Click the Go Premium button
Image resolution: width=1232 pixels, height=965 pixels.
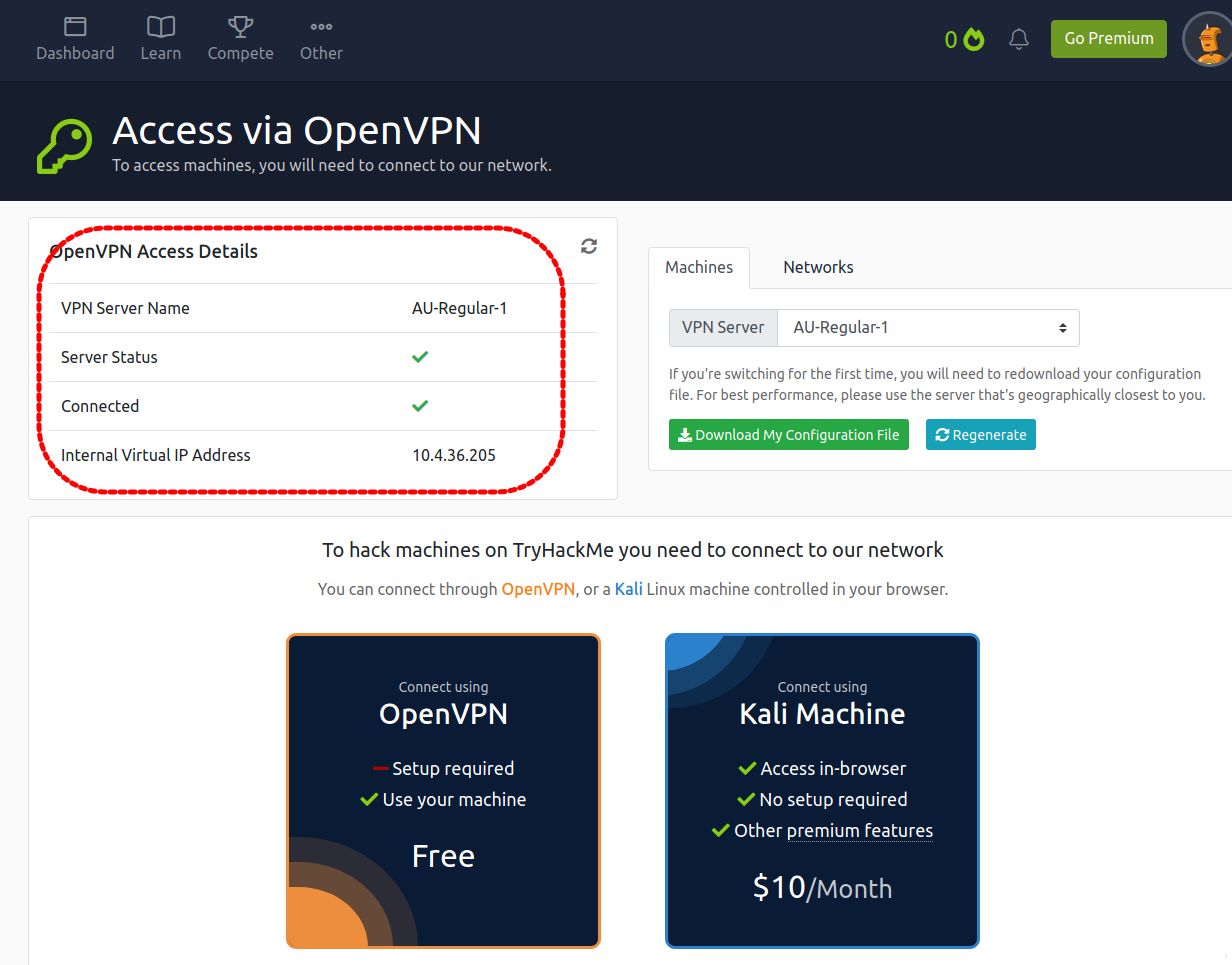tap(1109, 39)
